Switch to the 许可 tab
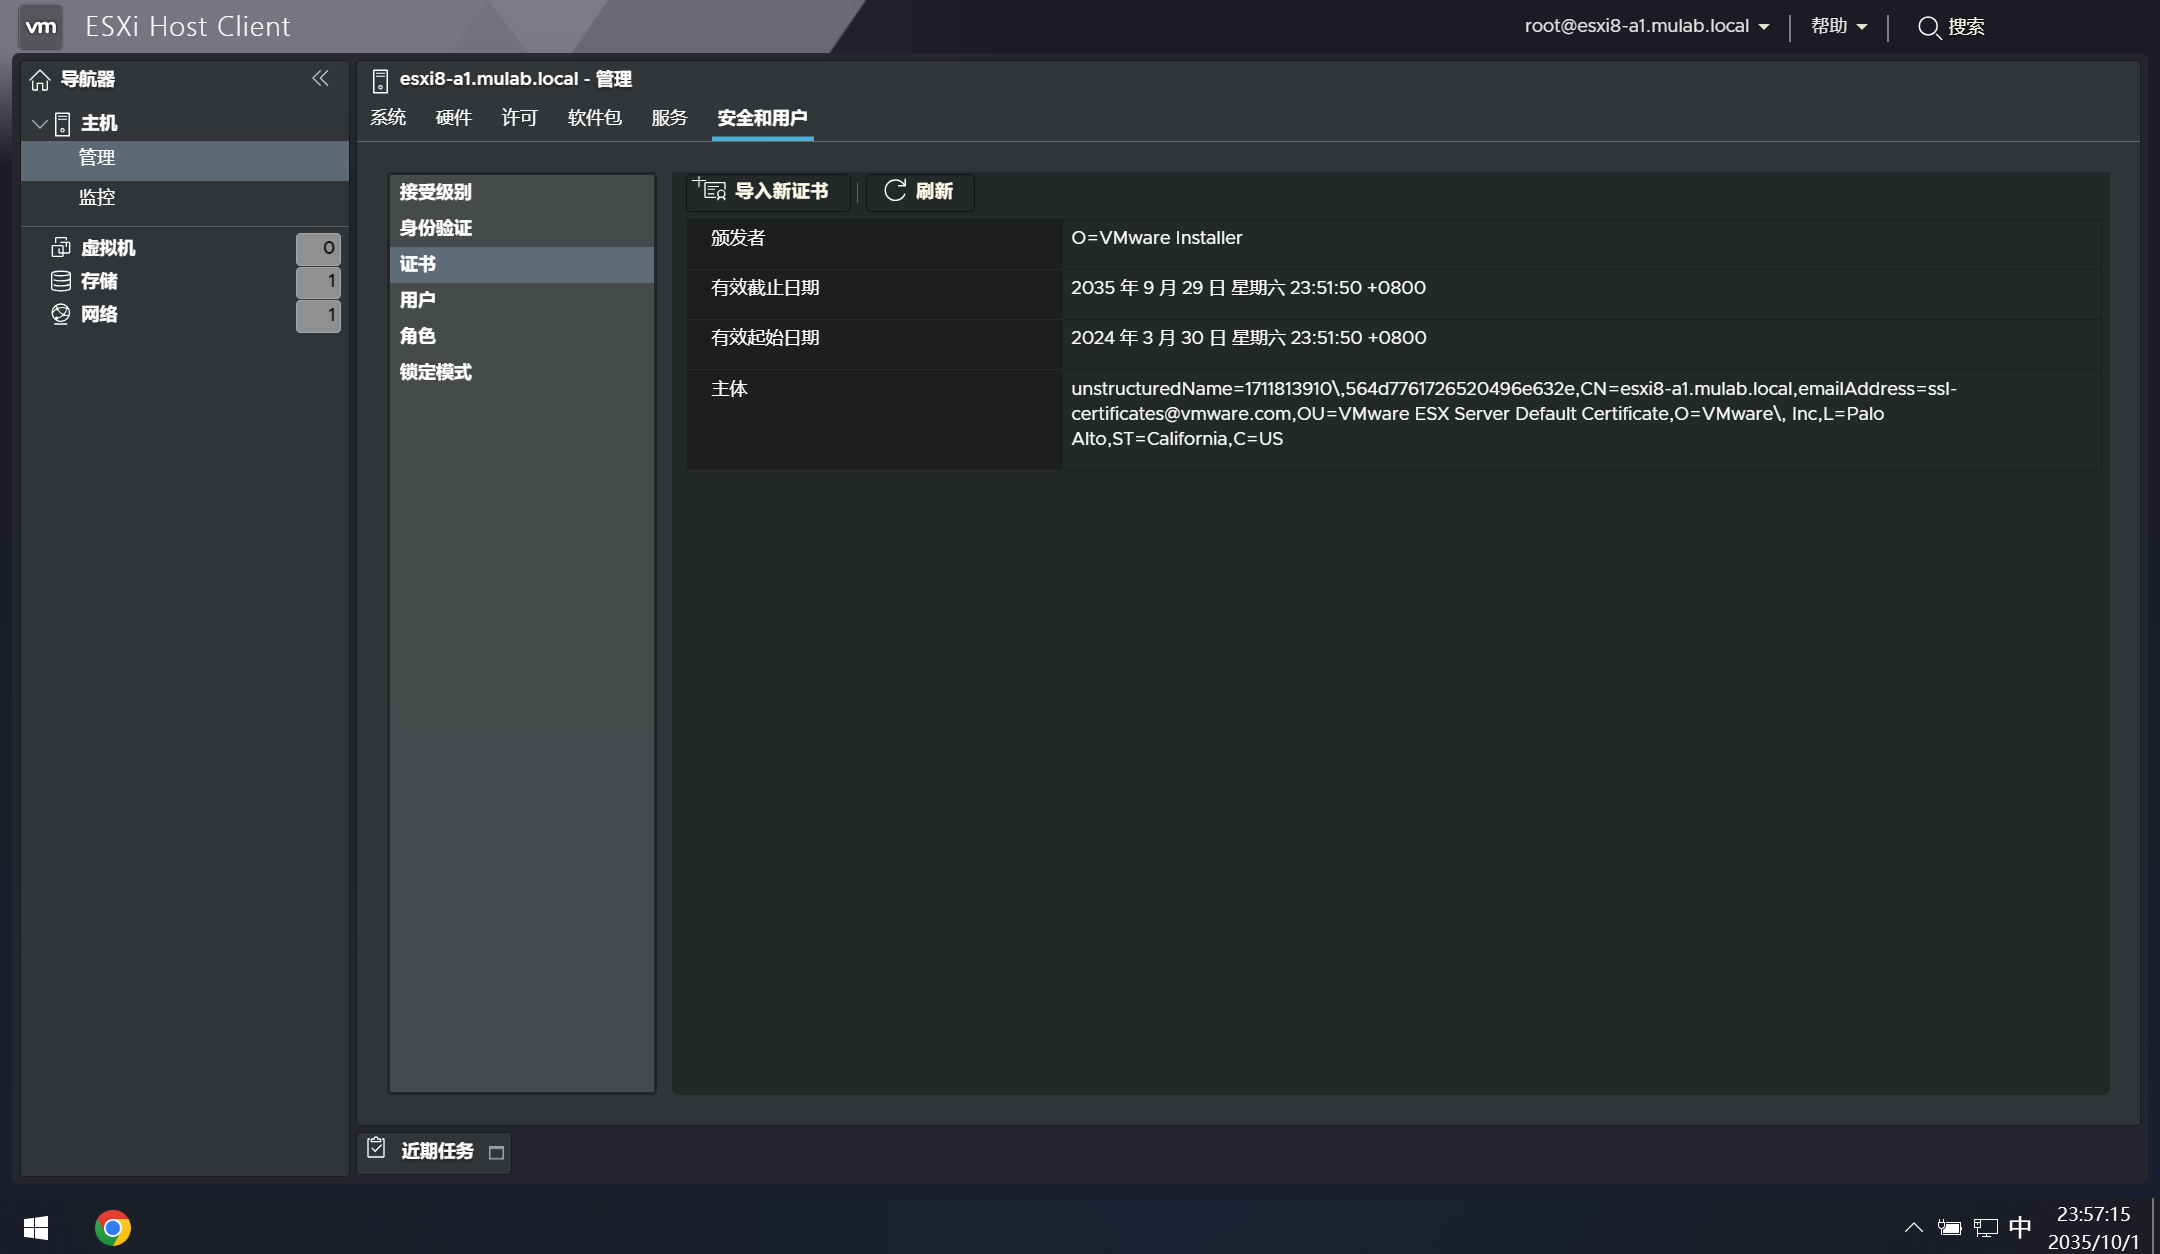Image resolution: width=2160 pixels, height=1254 pixels. (x=519, y=118)
